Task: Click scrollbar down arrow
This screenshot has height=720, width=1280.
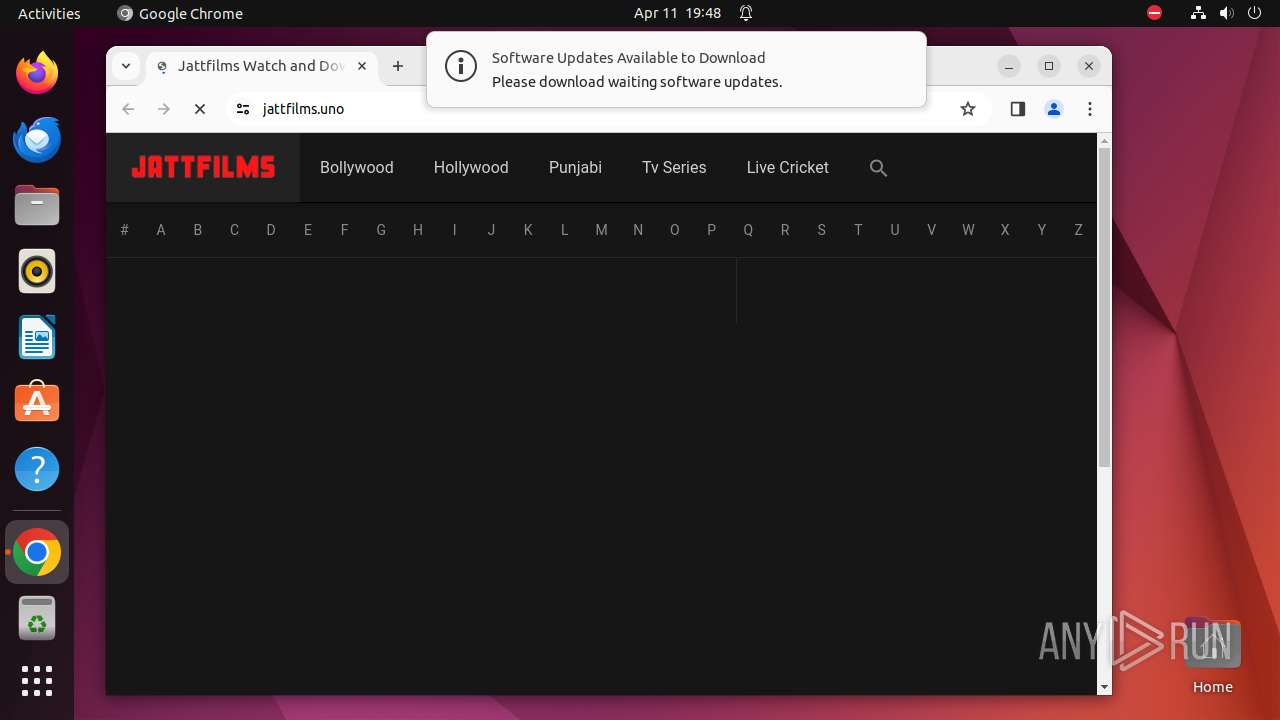Action: click(1104, 687)
